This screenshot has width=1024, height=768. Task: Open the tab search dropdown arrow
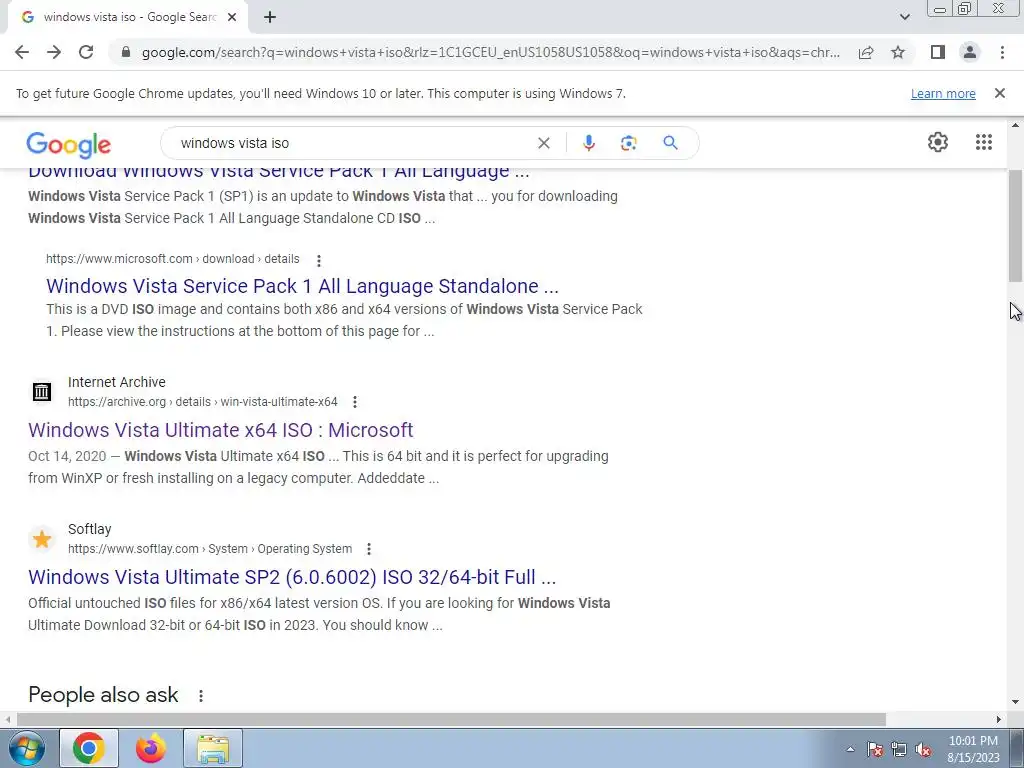pos(904,17)
